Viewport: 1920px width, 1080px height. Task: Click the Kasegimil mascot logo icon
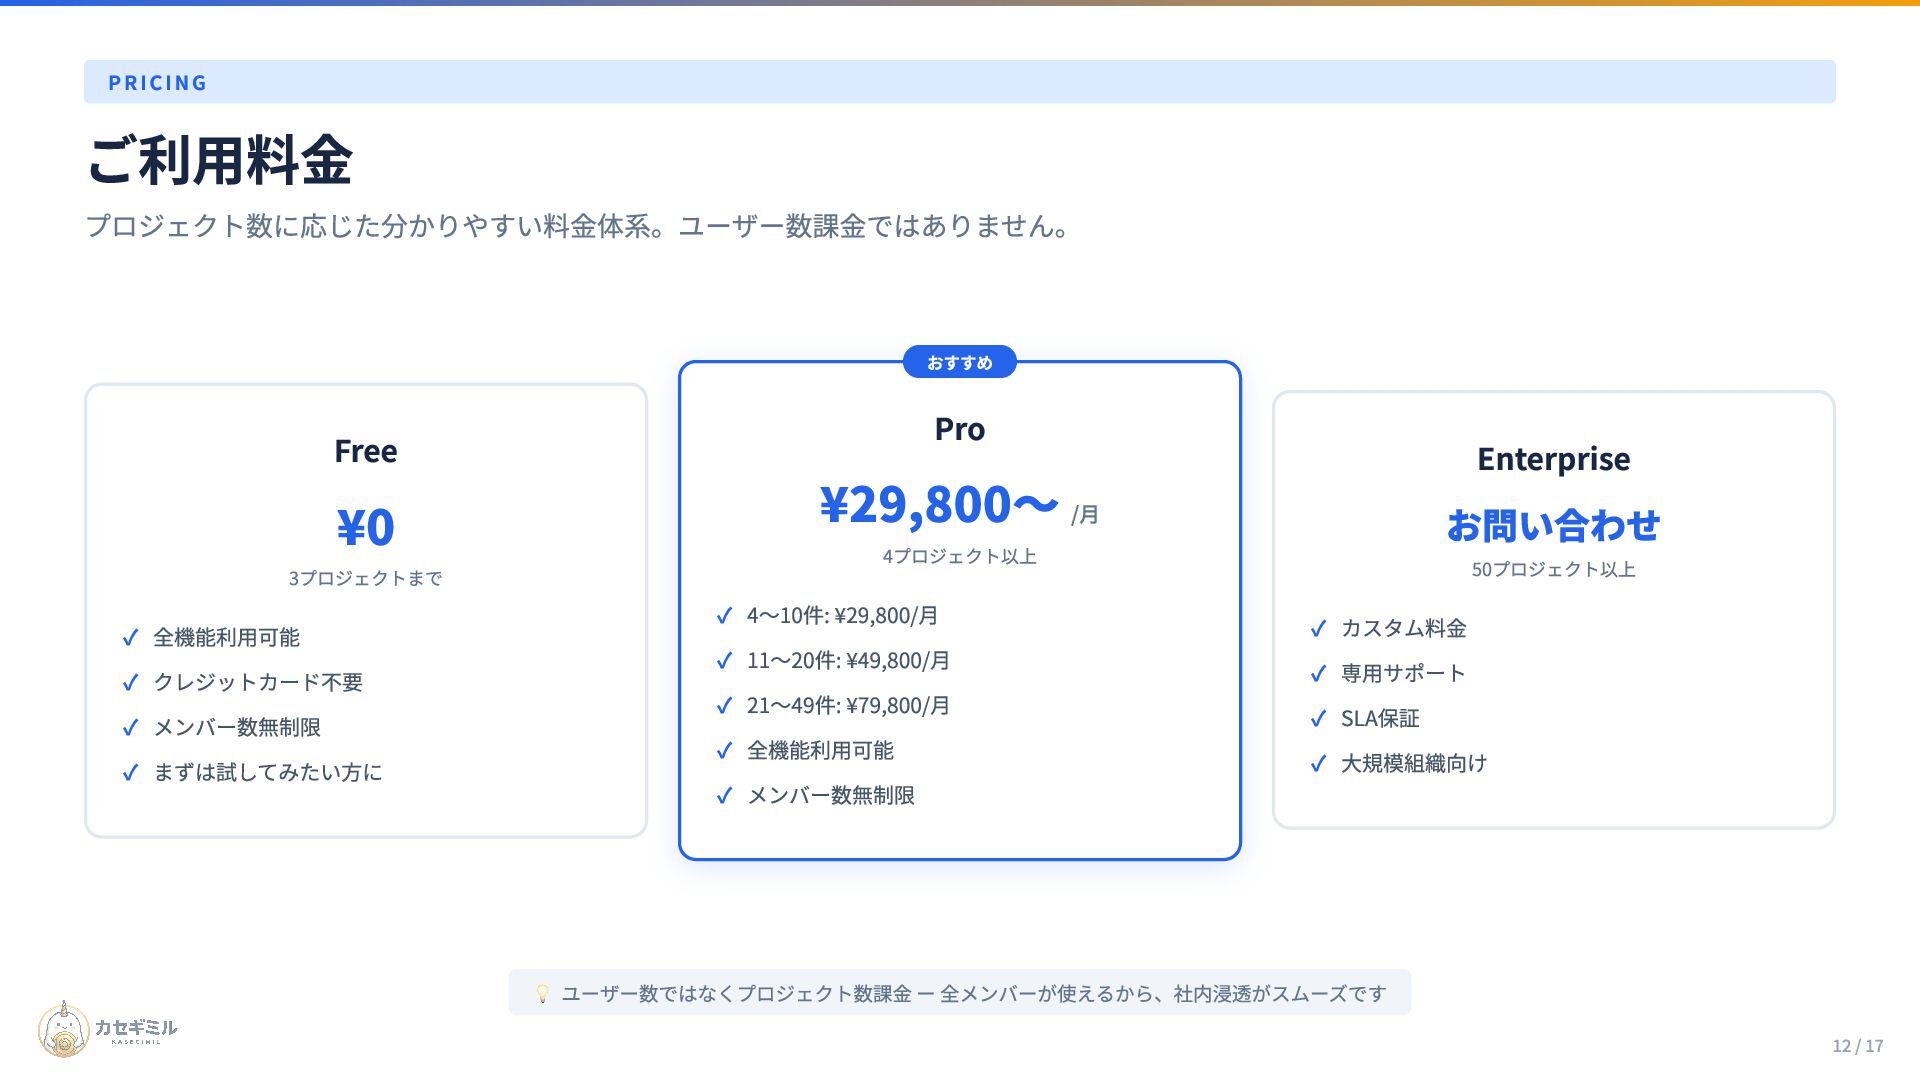click(x=63, y=1030)
